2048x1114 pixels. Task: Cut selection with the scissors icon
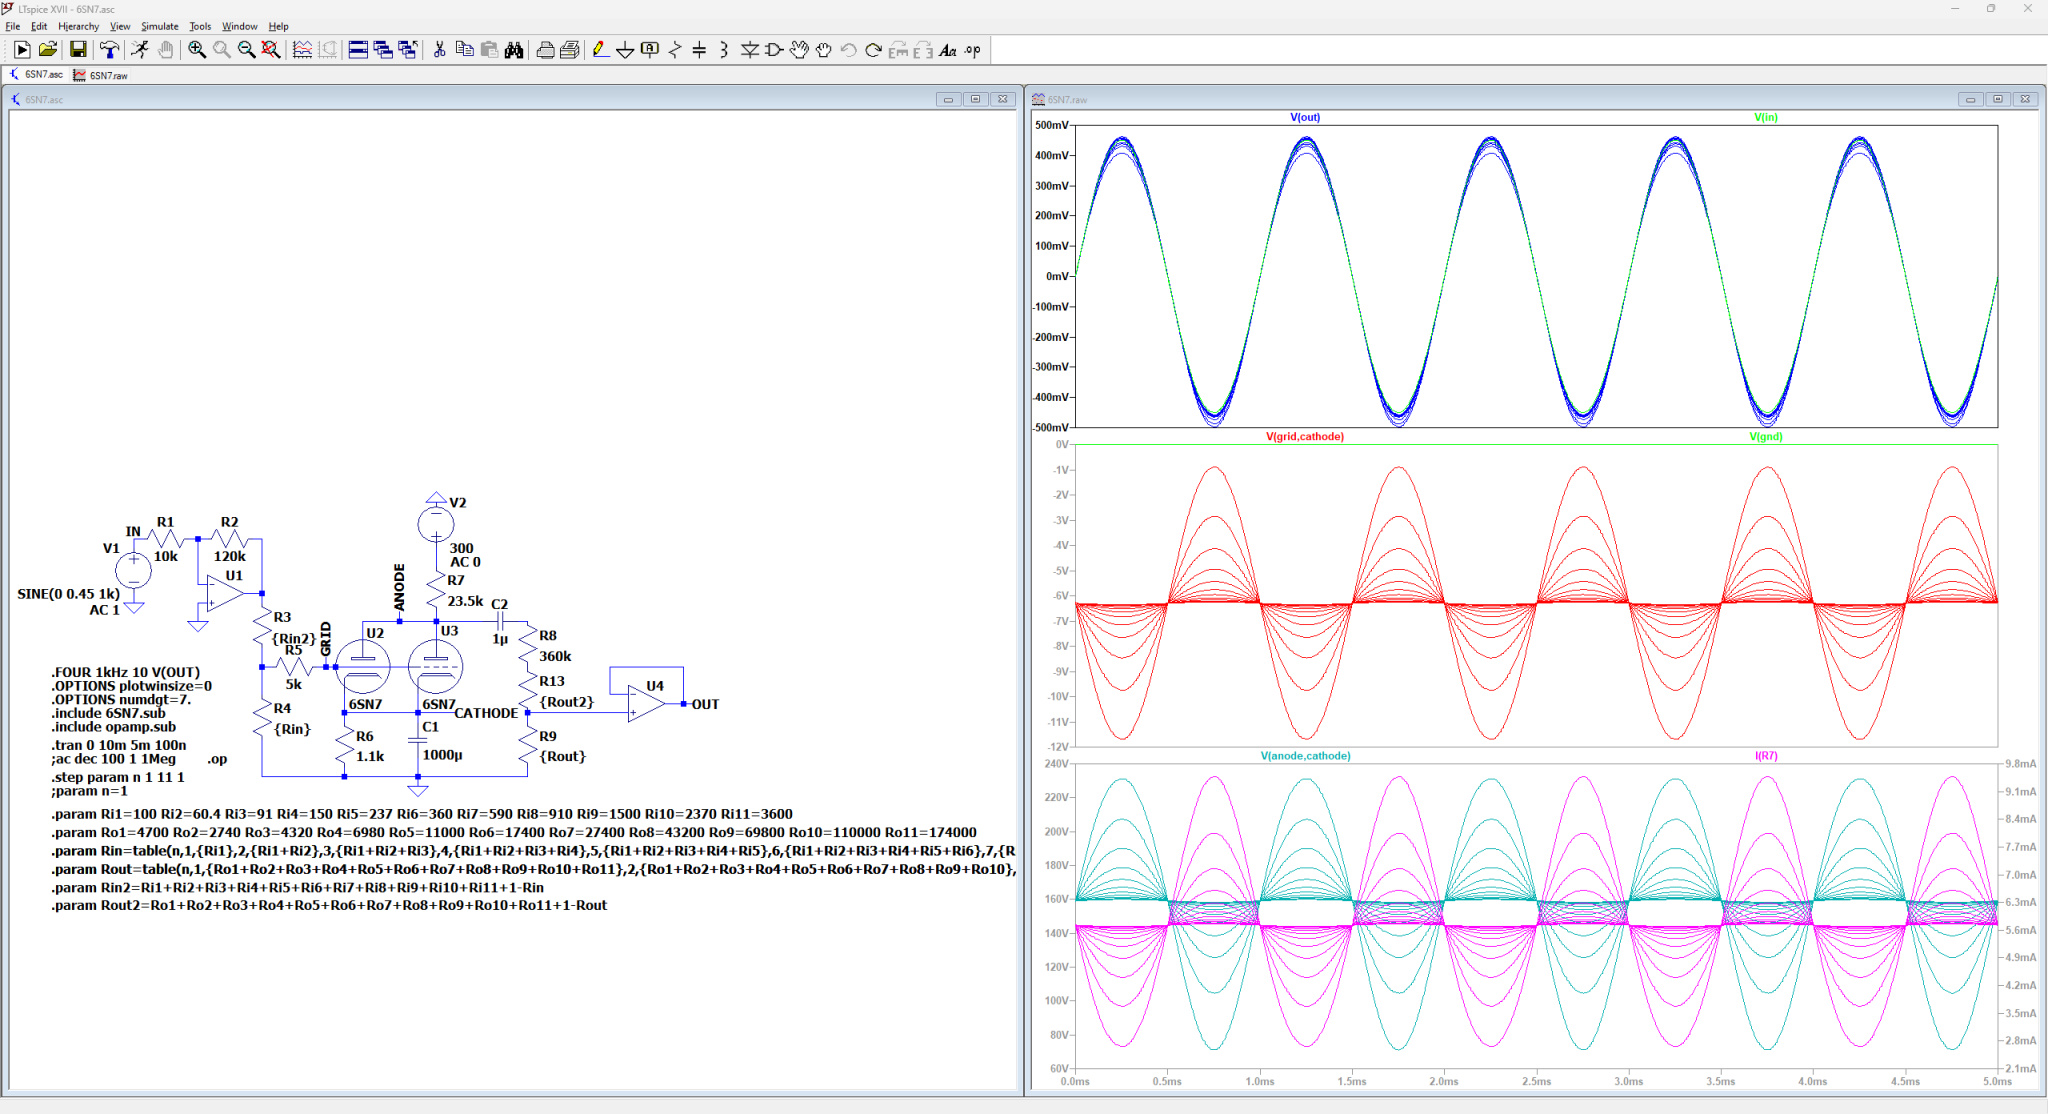coord(439,50)
